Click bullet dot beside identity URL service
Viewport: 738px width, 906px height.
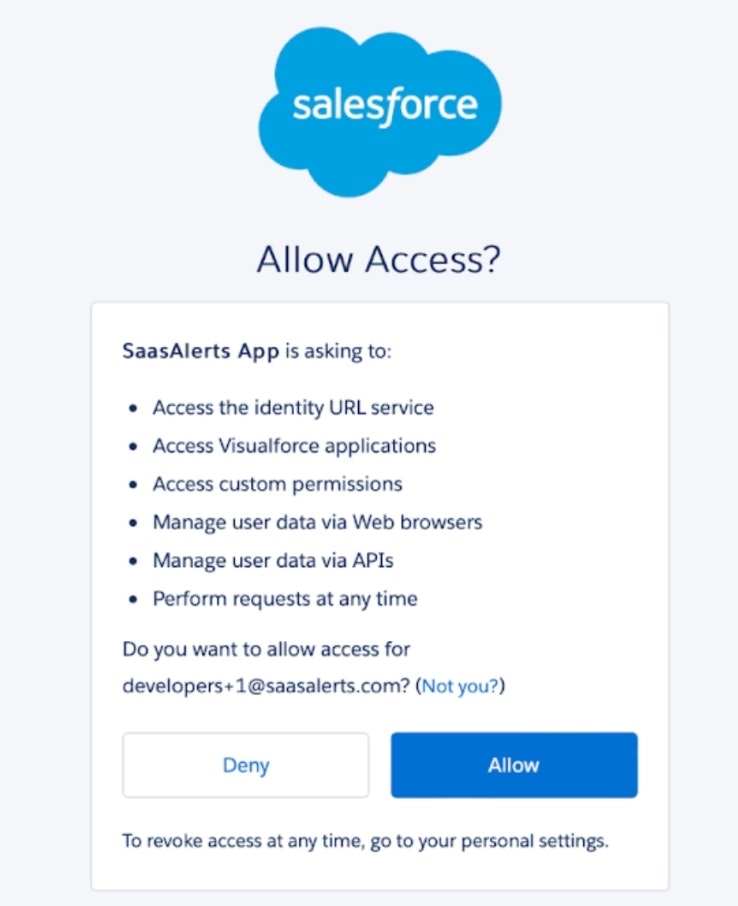coord(134,409)
